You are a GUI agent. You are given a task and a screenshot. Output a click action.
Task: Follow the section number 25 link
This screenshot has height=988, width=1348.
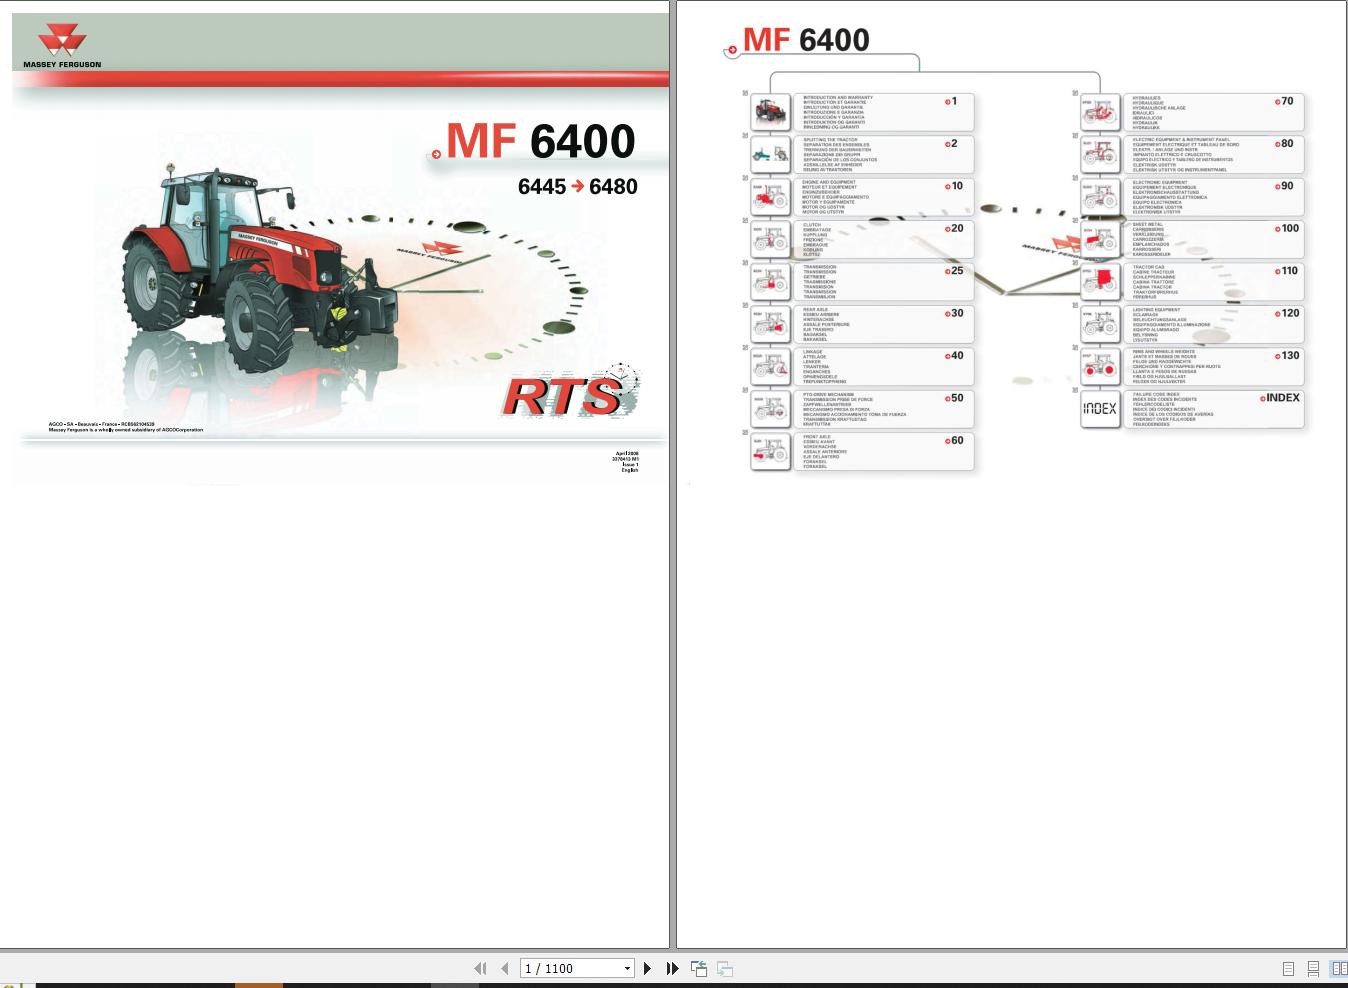tap(954, 270)
